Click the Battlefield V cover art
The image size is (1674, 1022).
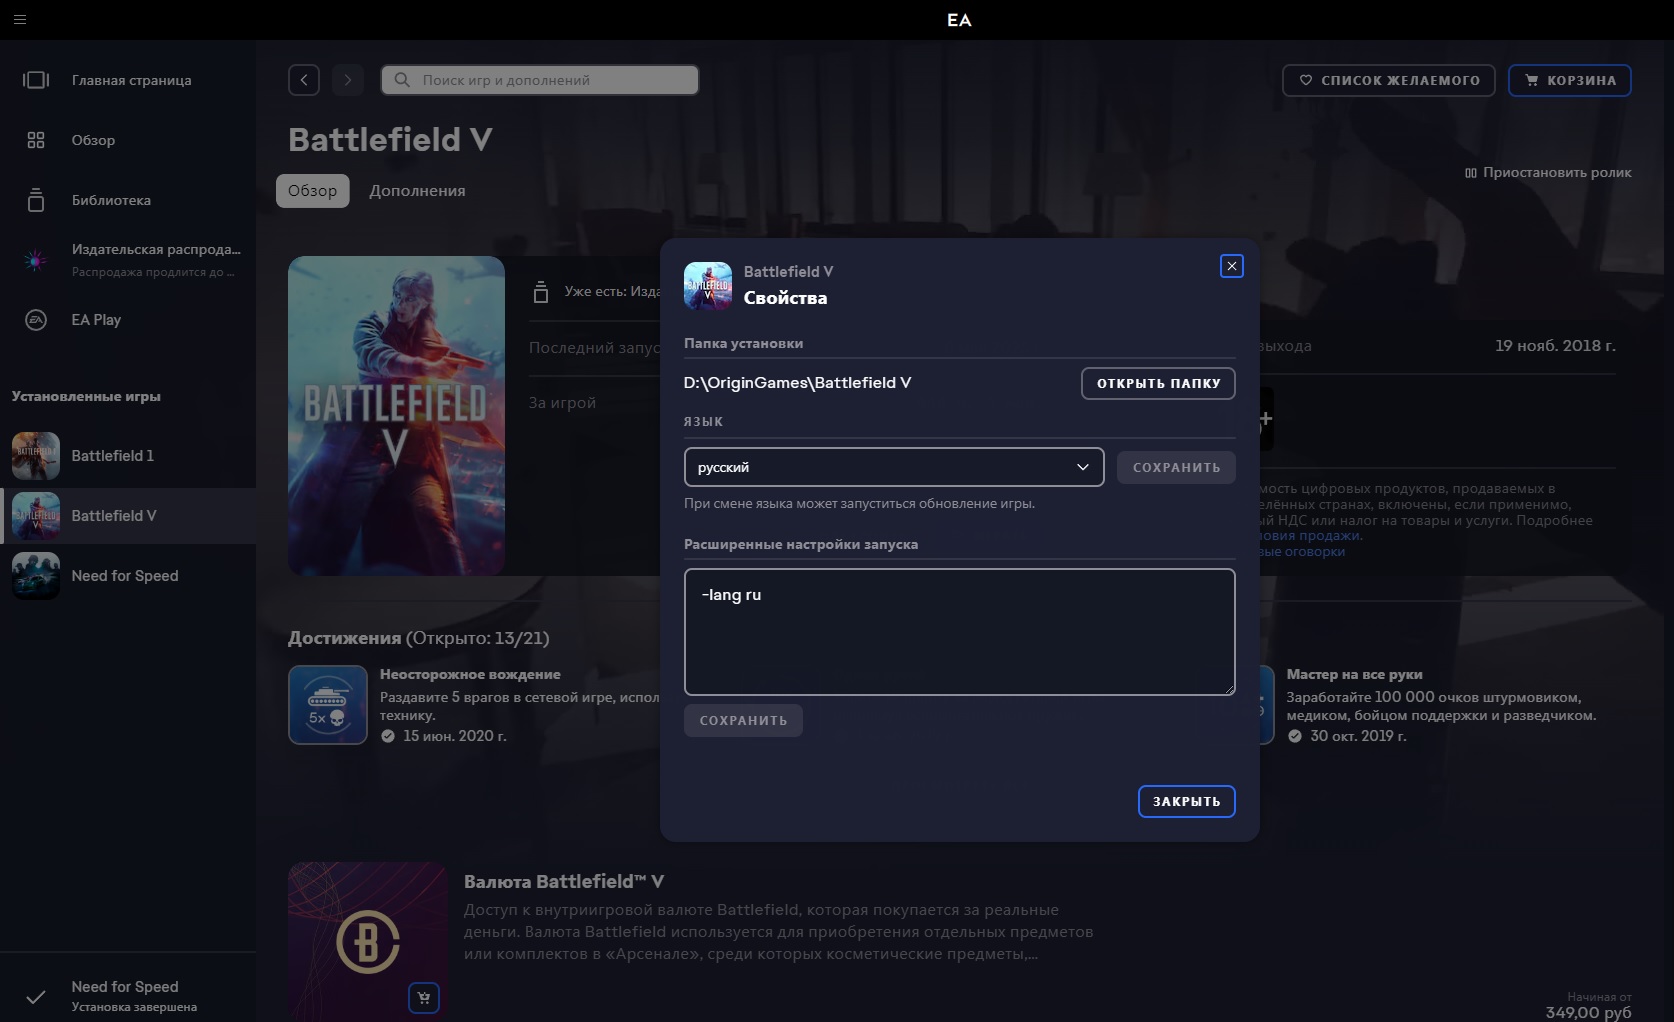coord(396,416)
